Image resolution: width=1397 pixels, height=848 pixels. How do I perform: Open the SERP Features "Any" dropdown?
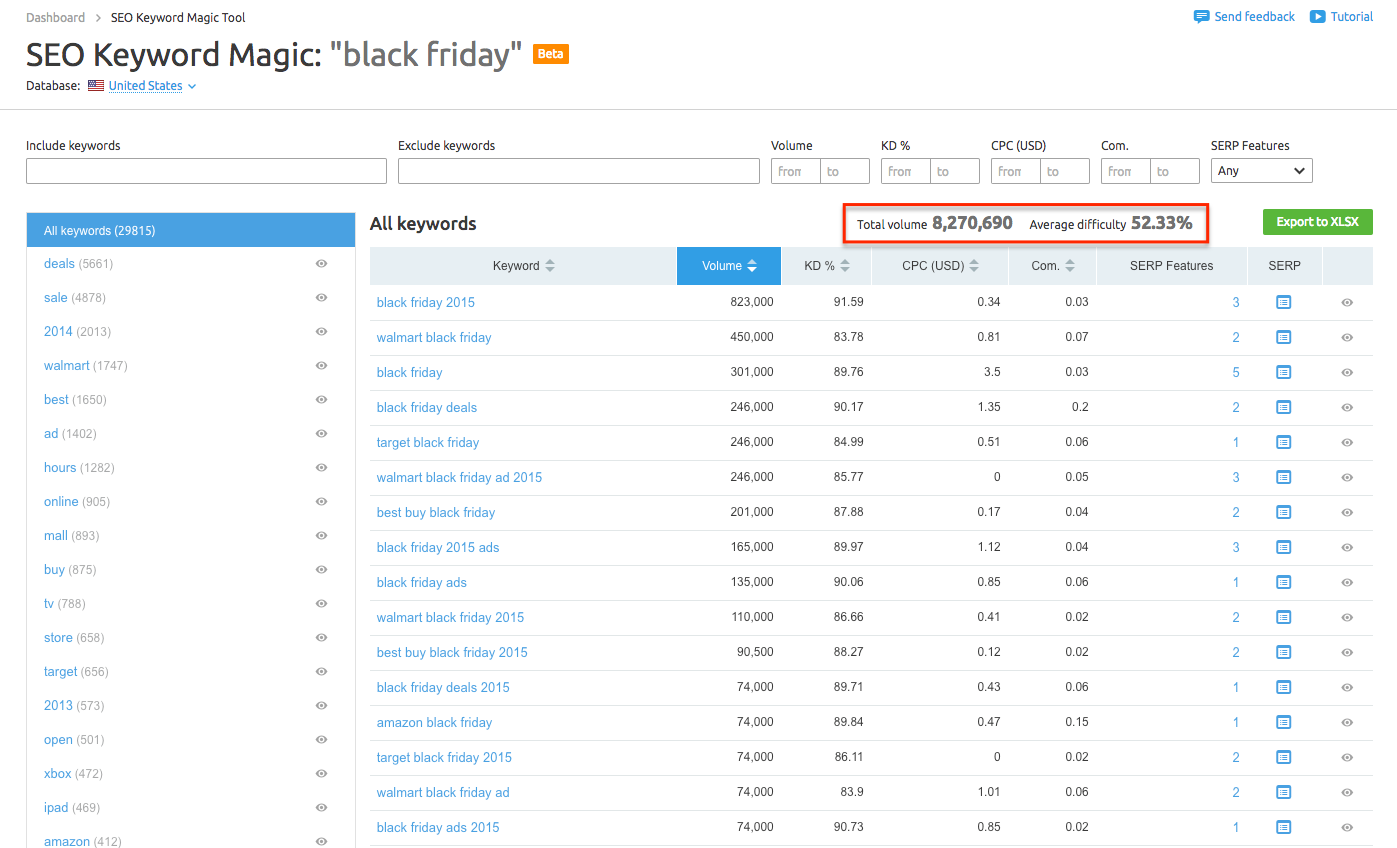(1261, 170)
